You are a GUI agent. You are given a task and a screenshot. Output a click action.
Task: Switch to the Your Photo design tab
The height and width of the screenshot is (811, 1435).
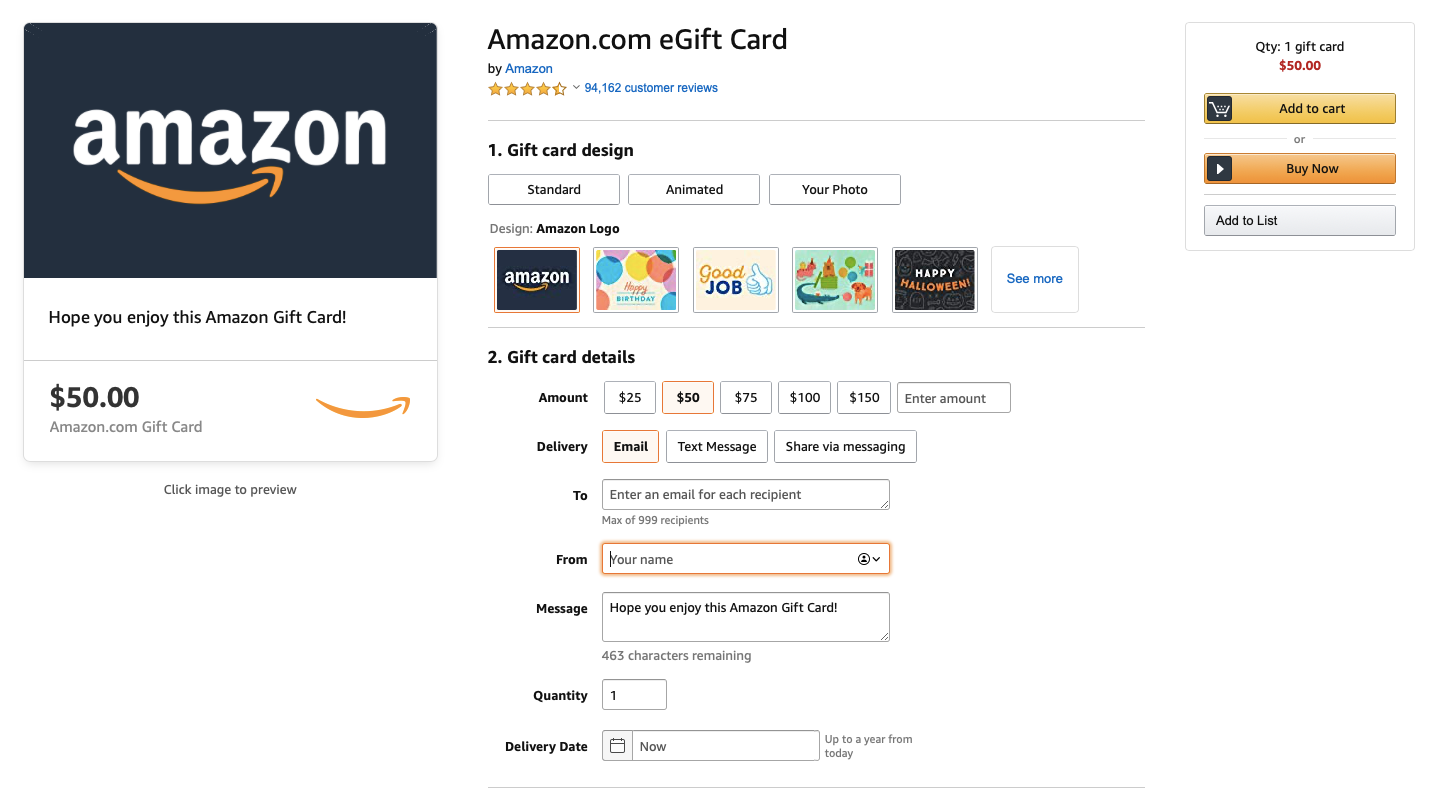835,189
